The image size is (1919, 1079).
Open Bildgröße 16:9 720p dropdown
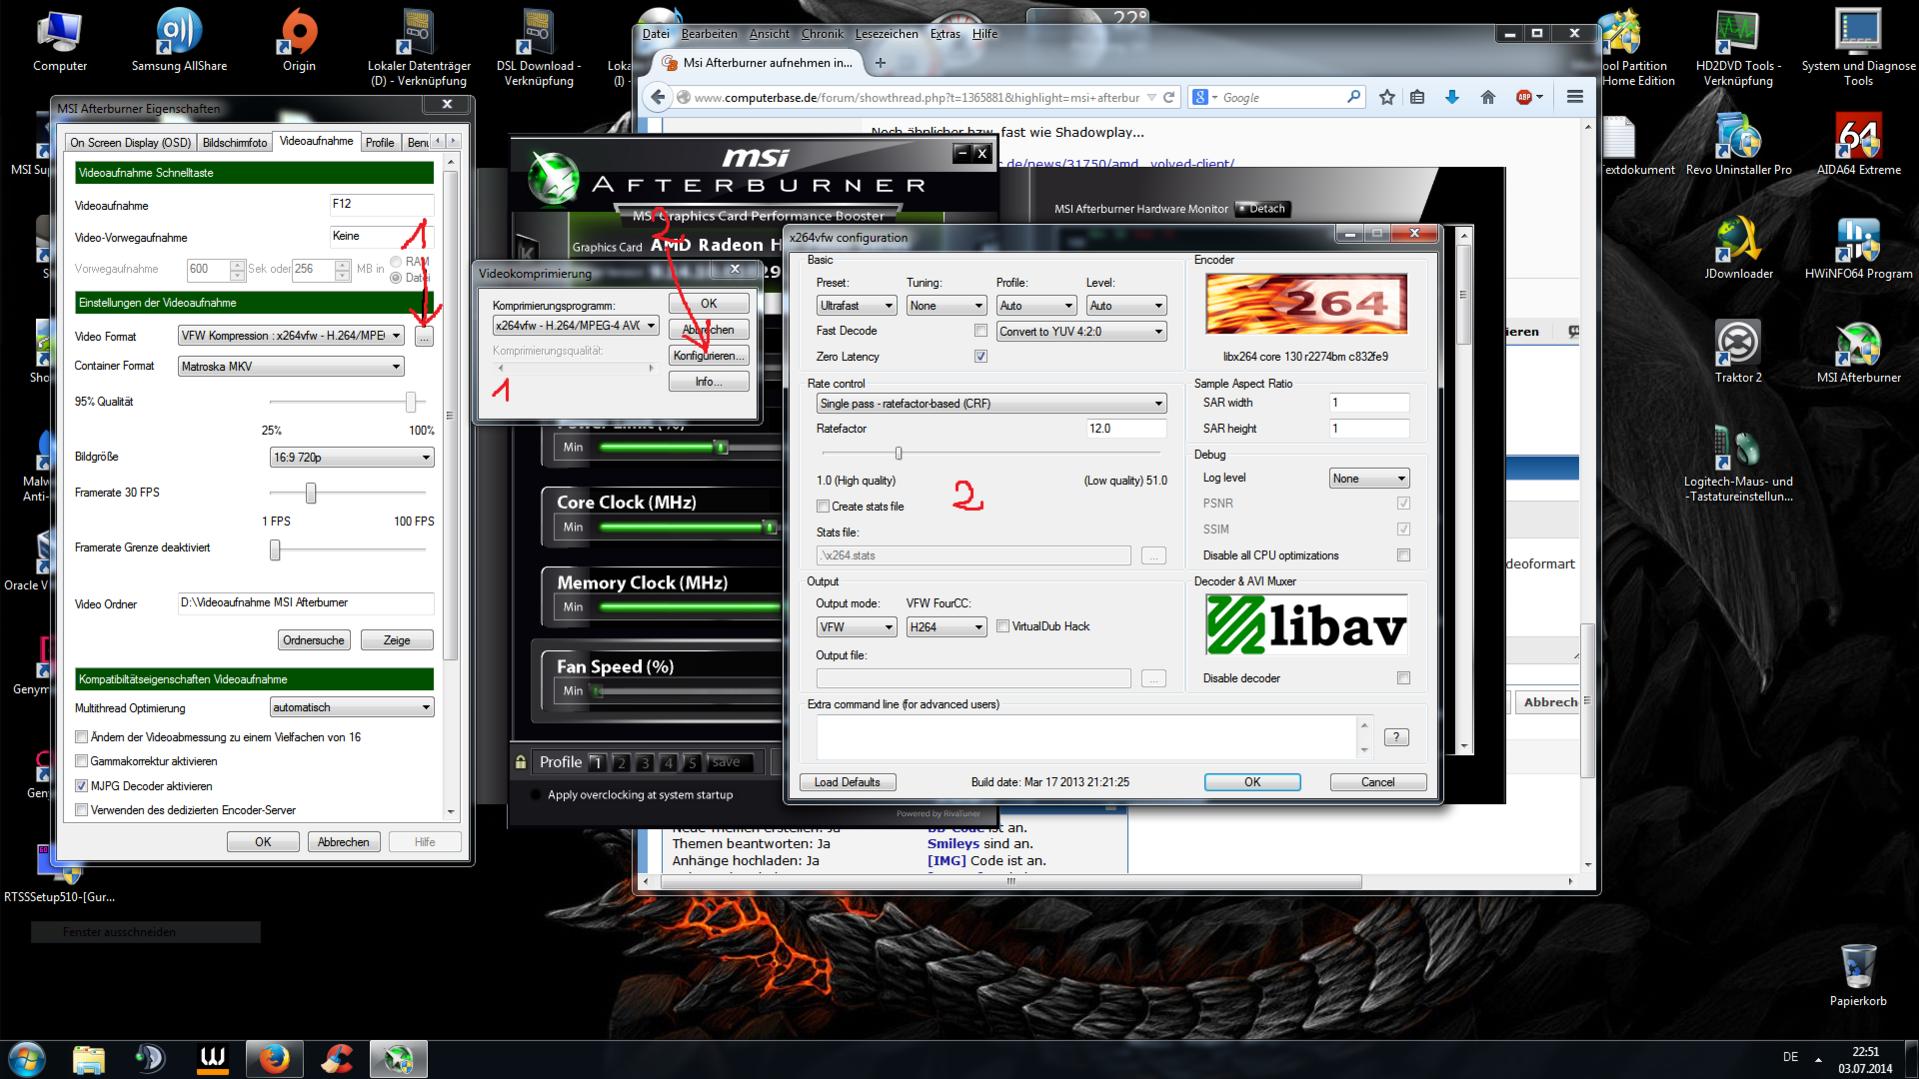(x=352, y=457)
